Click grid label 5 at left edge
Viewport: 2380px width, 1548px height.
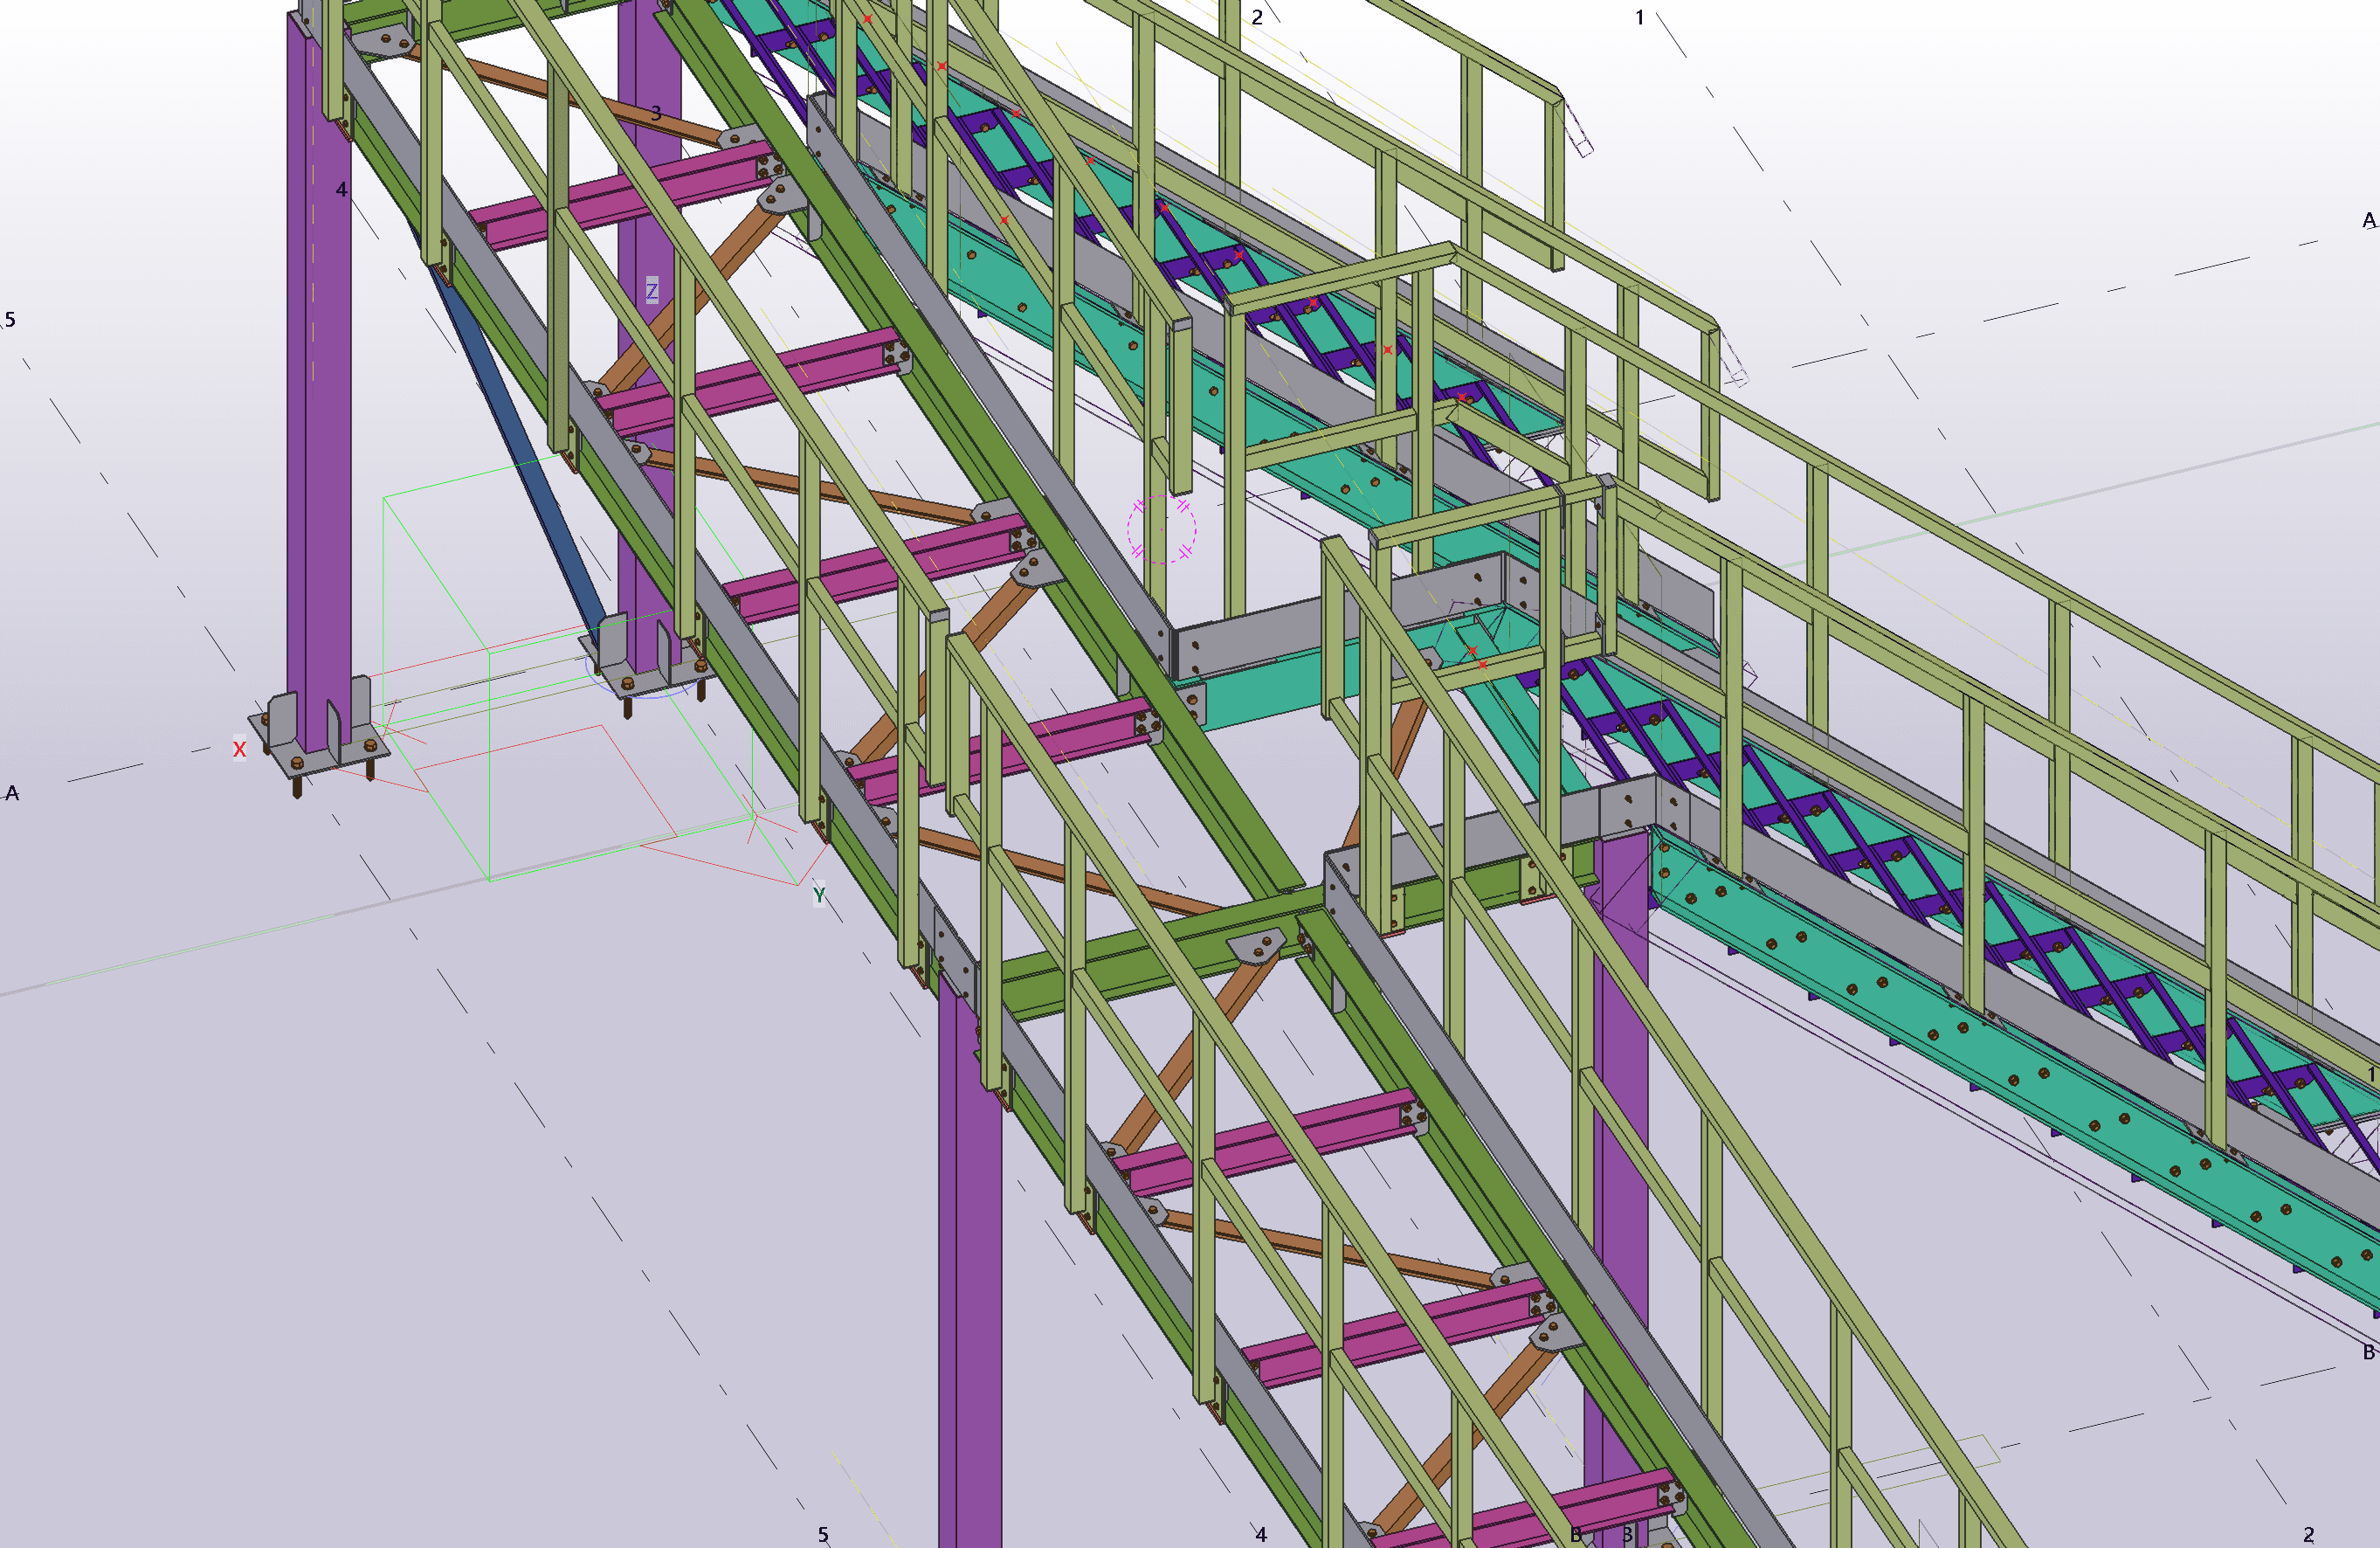[x=10, y=320]
